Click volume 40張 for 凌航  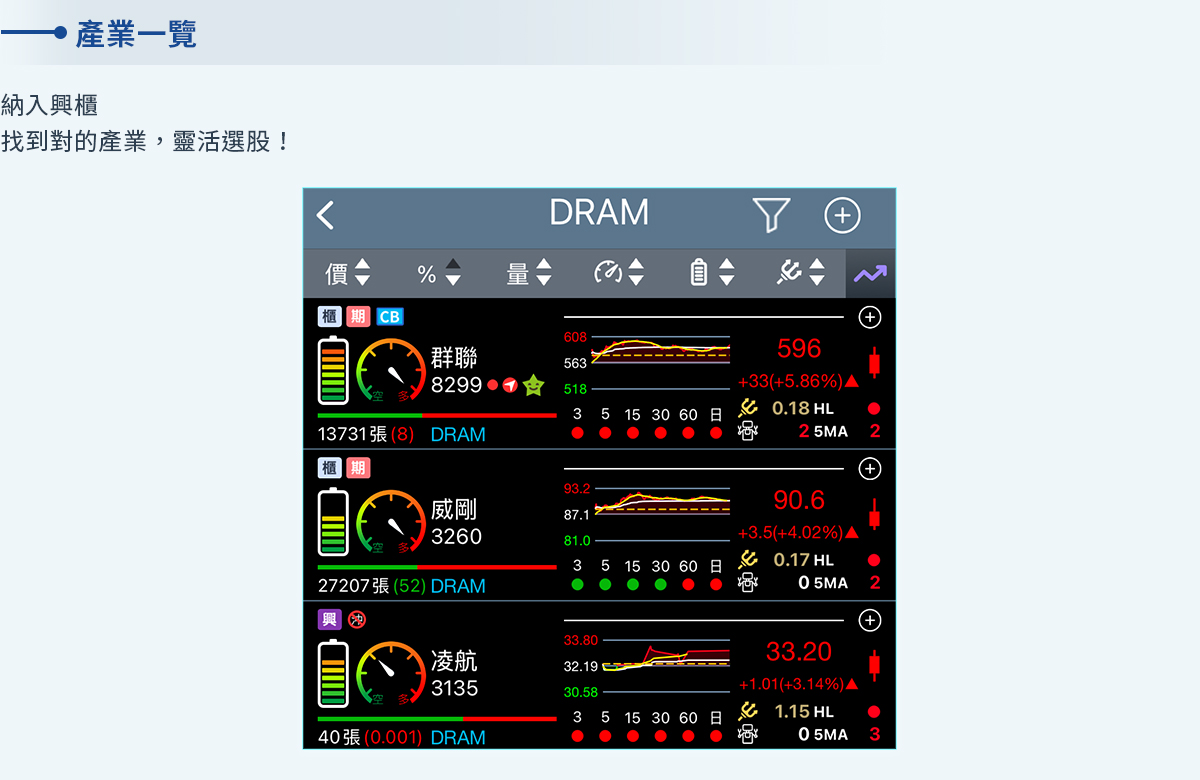(x=339, y=738)
